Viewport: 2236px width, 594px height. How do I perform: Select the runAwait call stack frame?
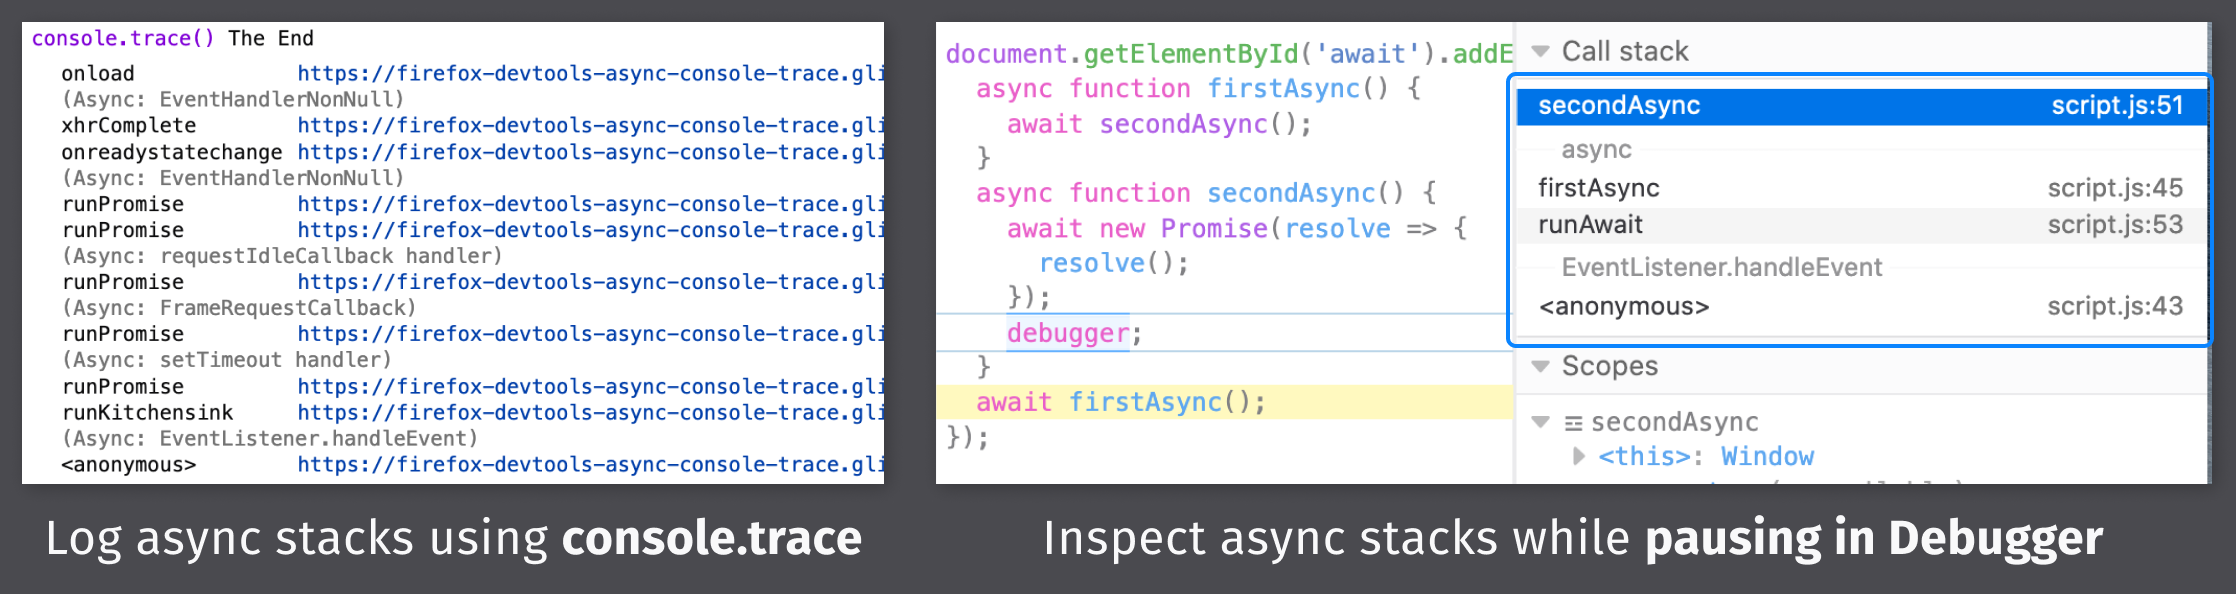pyautogui.click(x=1862, y=225)
